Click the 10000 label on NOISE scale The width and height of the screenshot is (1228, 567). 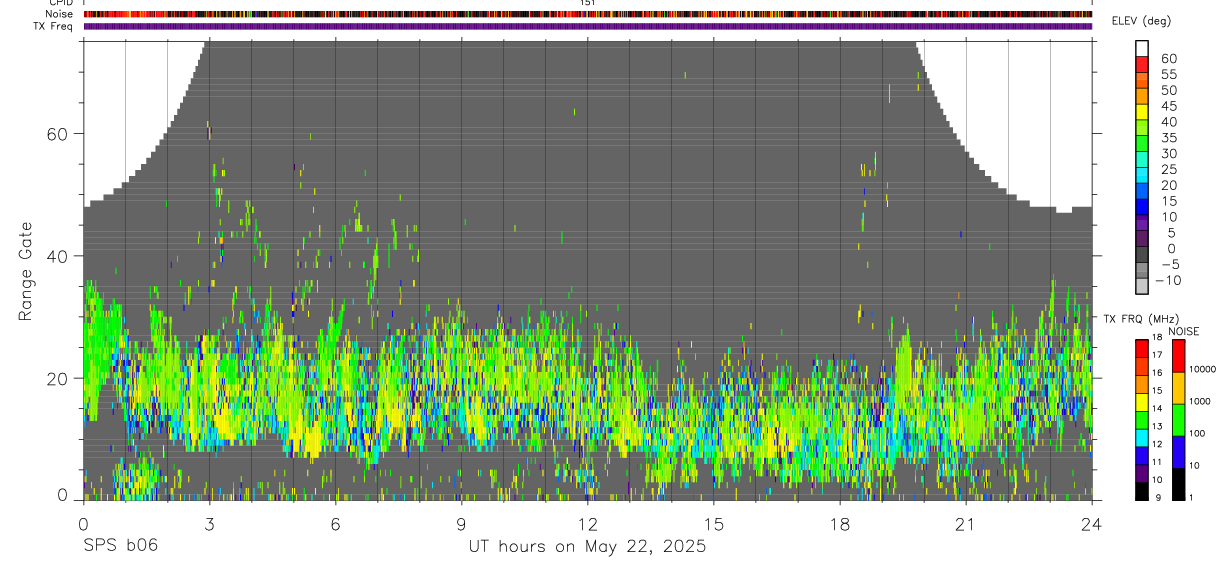[x=1205, y=369]
